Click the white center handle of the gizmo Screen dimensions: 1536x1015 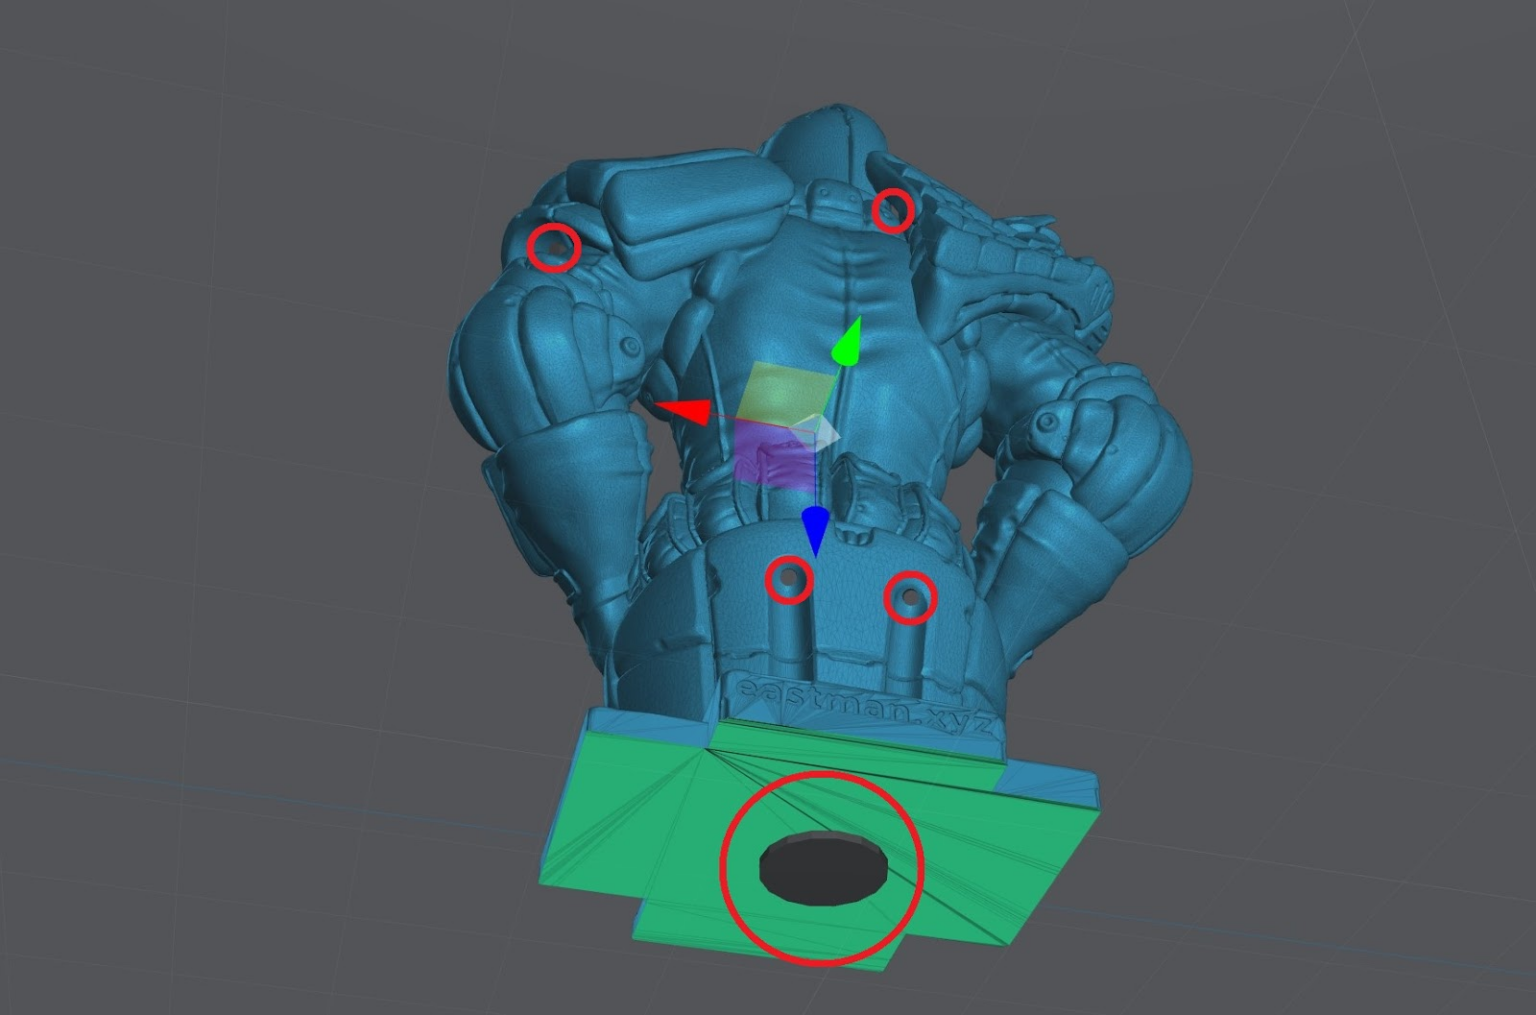coord(818,431)
